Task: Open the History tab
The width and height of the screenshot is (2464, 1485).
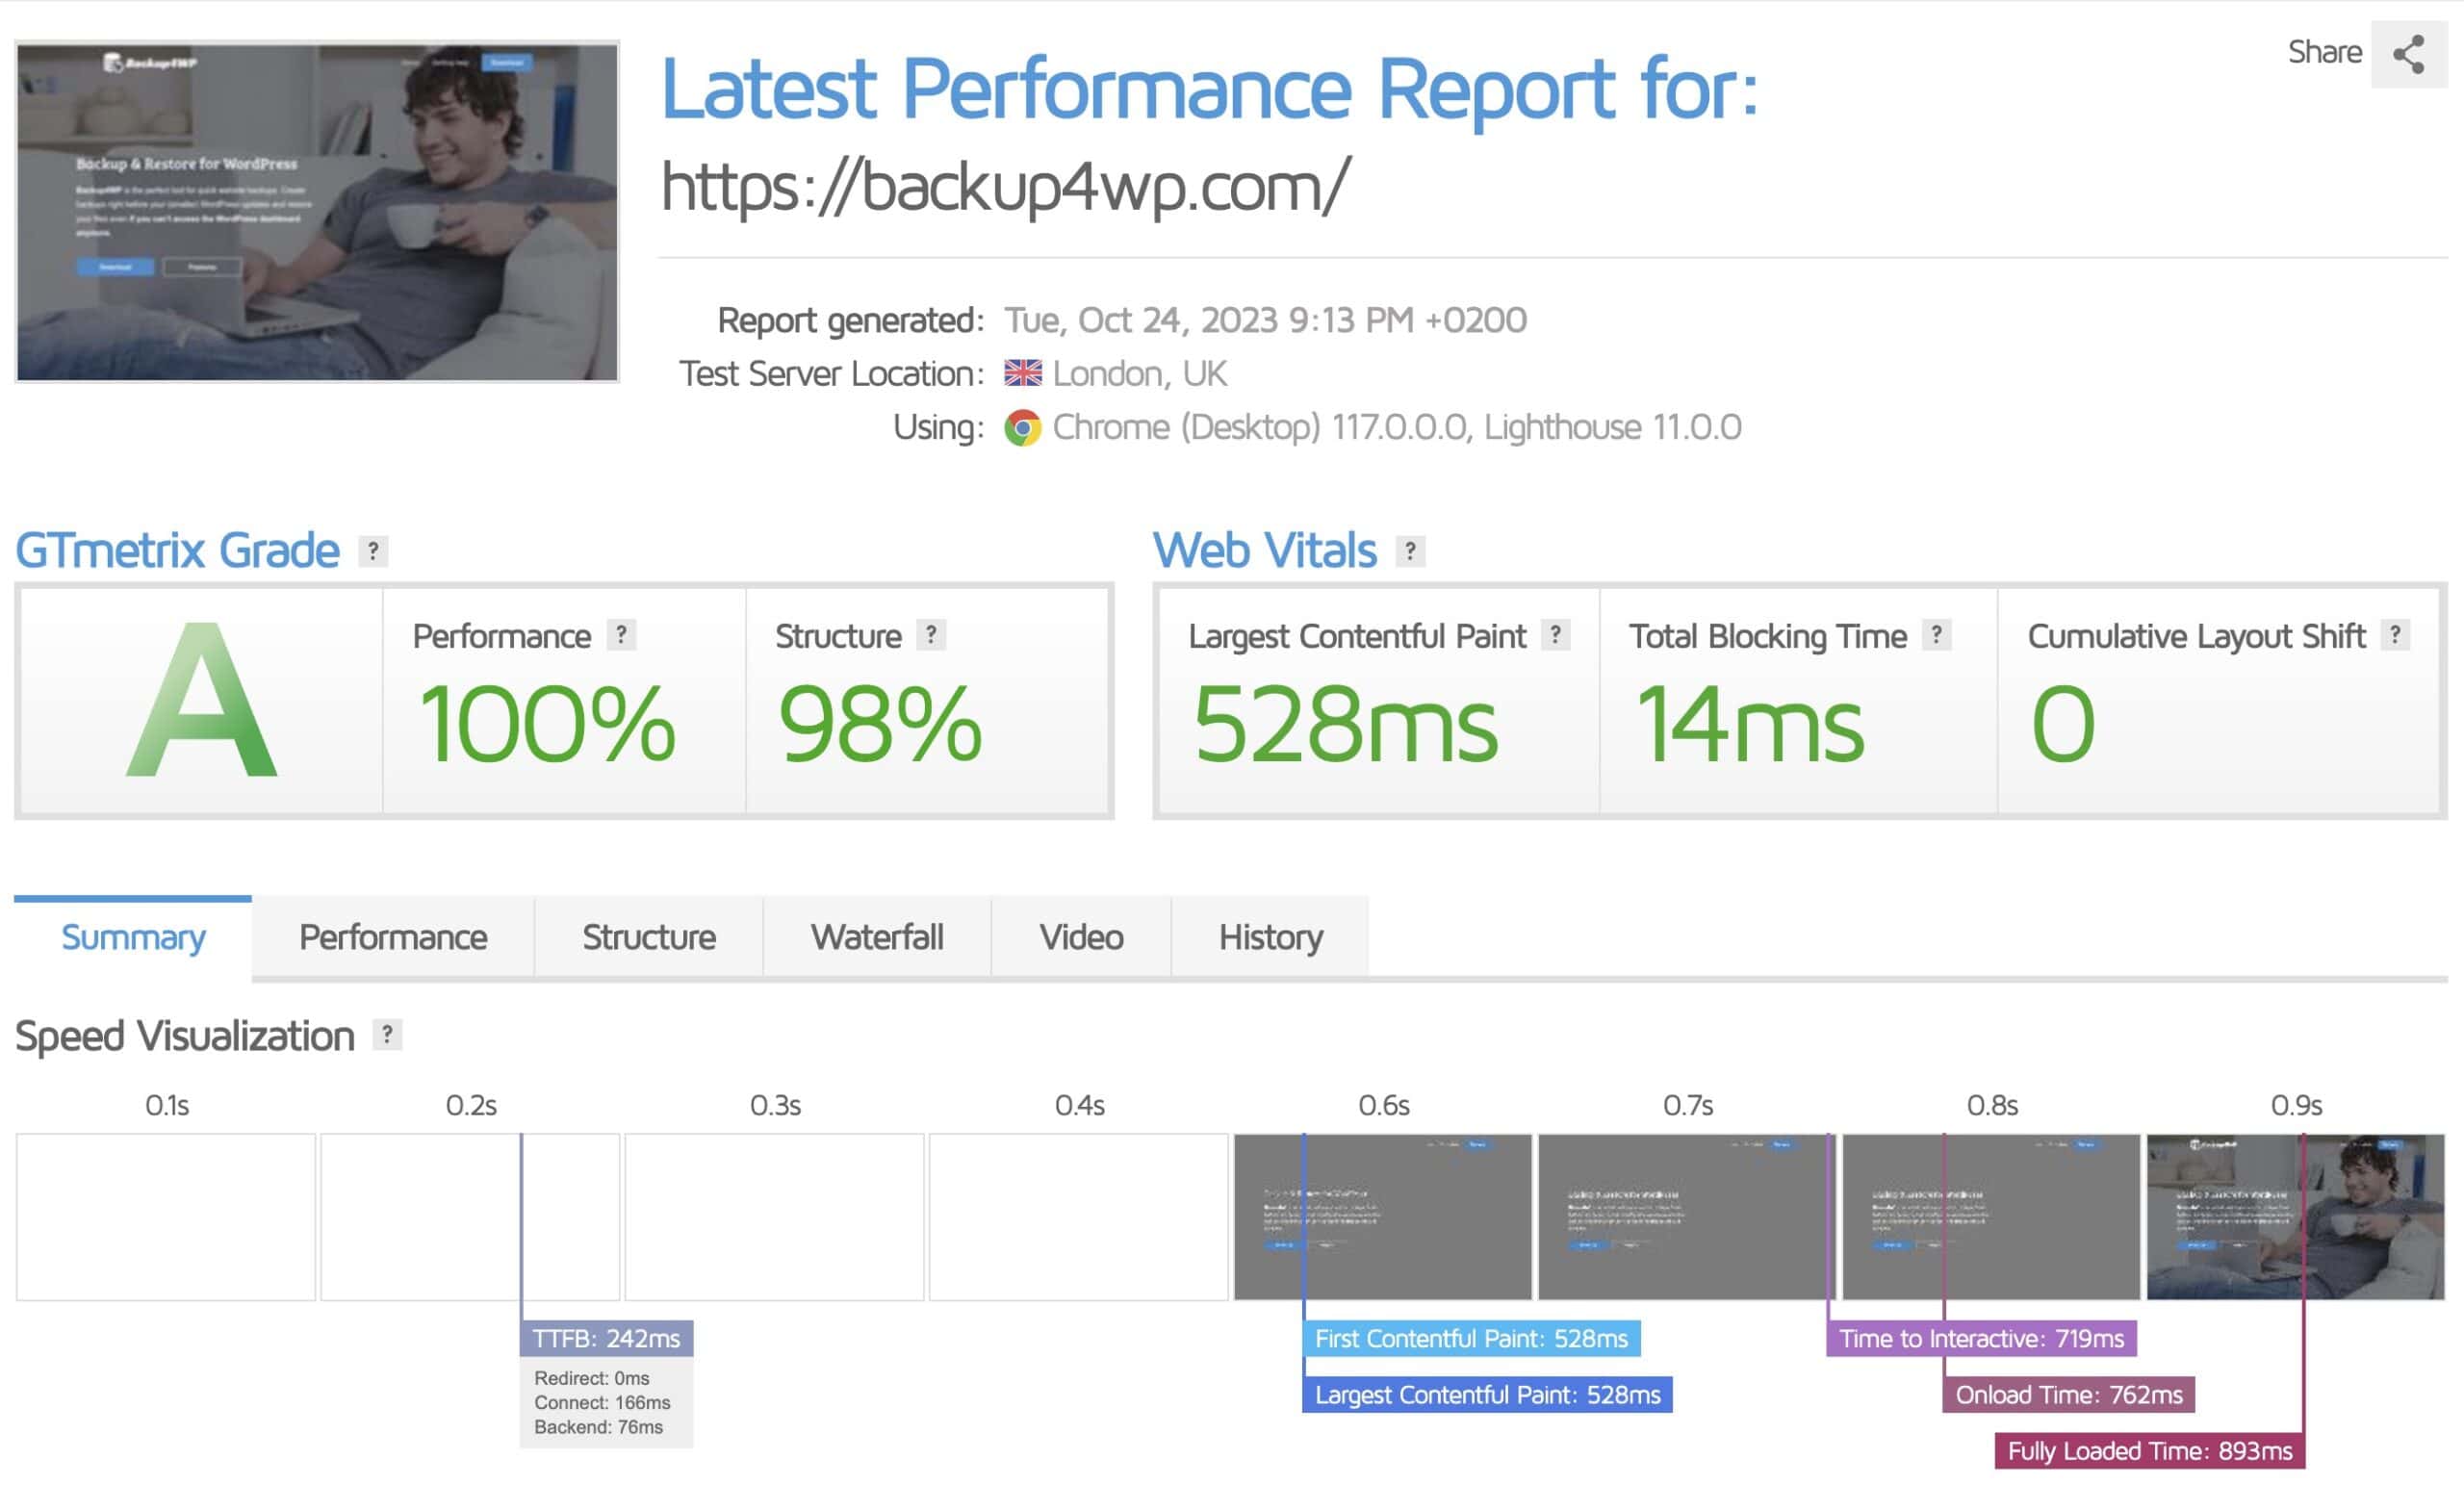Action: pos(1270,937)
